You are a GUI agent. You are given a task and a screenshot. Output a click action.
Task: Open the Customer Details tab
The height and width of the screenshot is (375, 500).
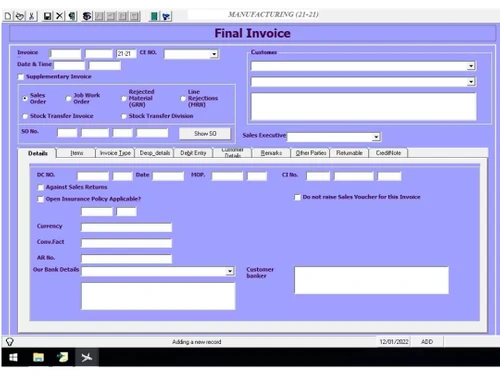point(232,153)
